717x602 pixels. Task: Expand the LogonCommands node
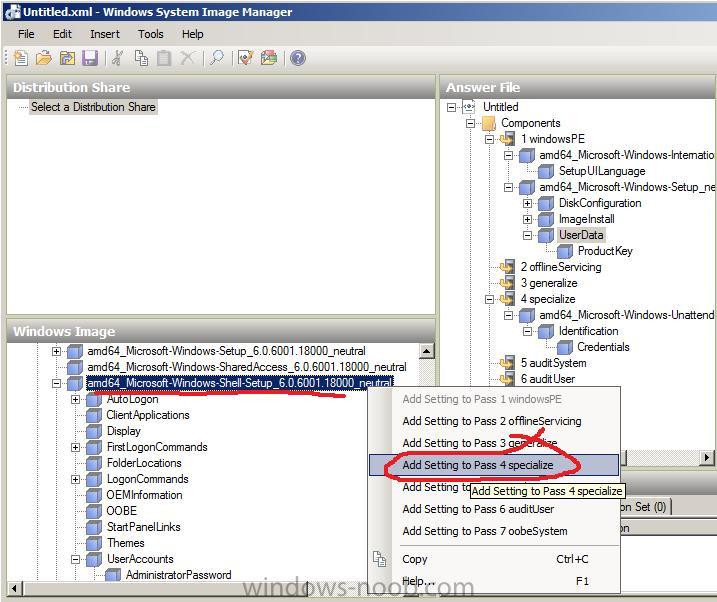[x=75, y=479]
